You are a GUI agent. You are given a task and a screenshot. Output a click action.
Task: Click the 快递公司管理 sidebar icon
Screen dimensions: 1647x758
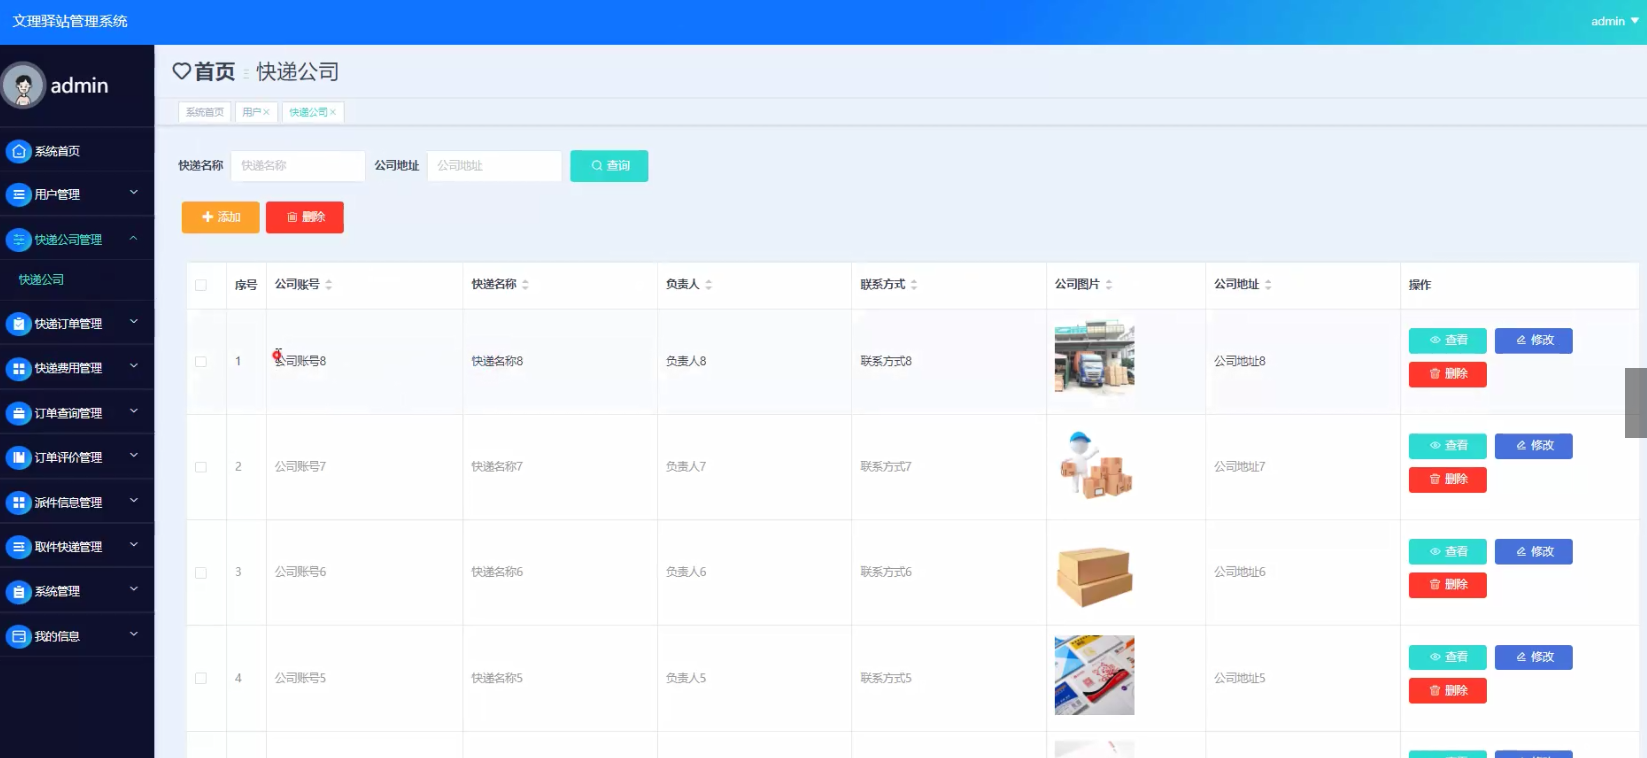tap(18, 240)
